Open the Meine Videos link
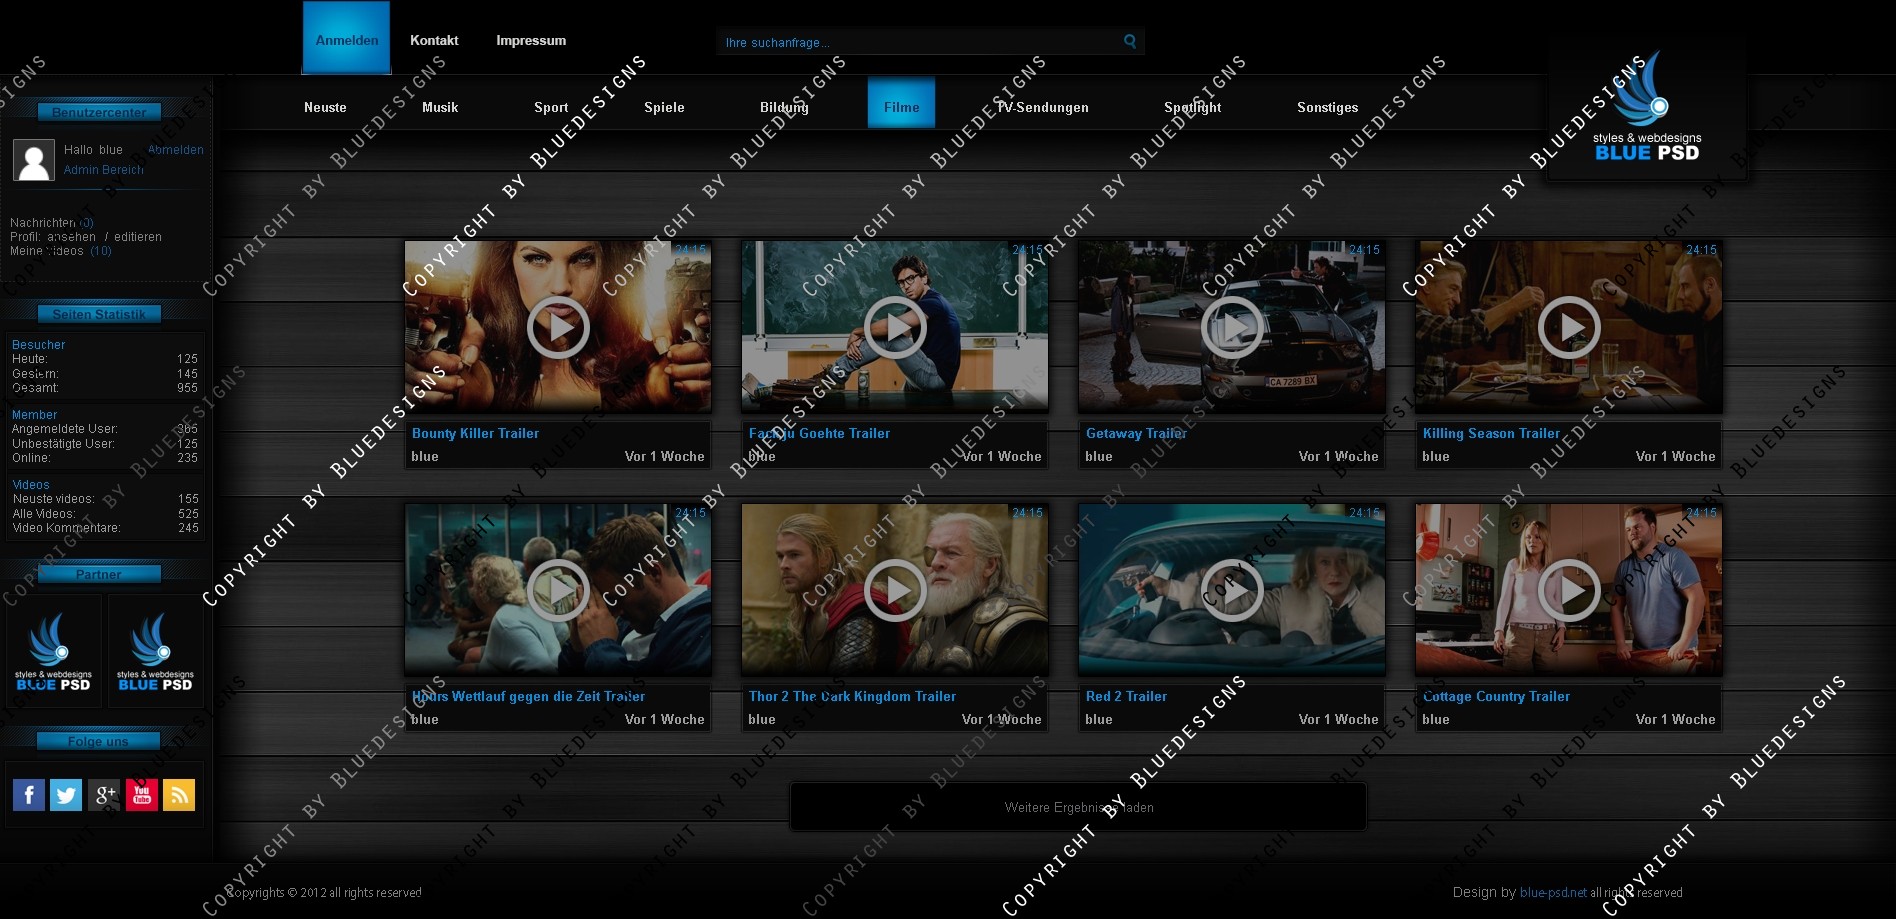Image resolution: width=1896 pixels, height=919 pixels. 61,251
